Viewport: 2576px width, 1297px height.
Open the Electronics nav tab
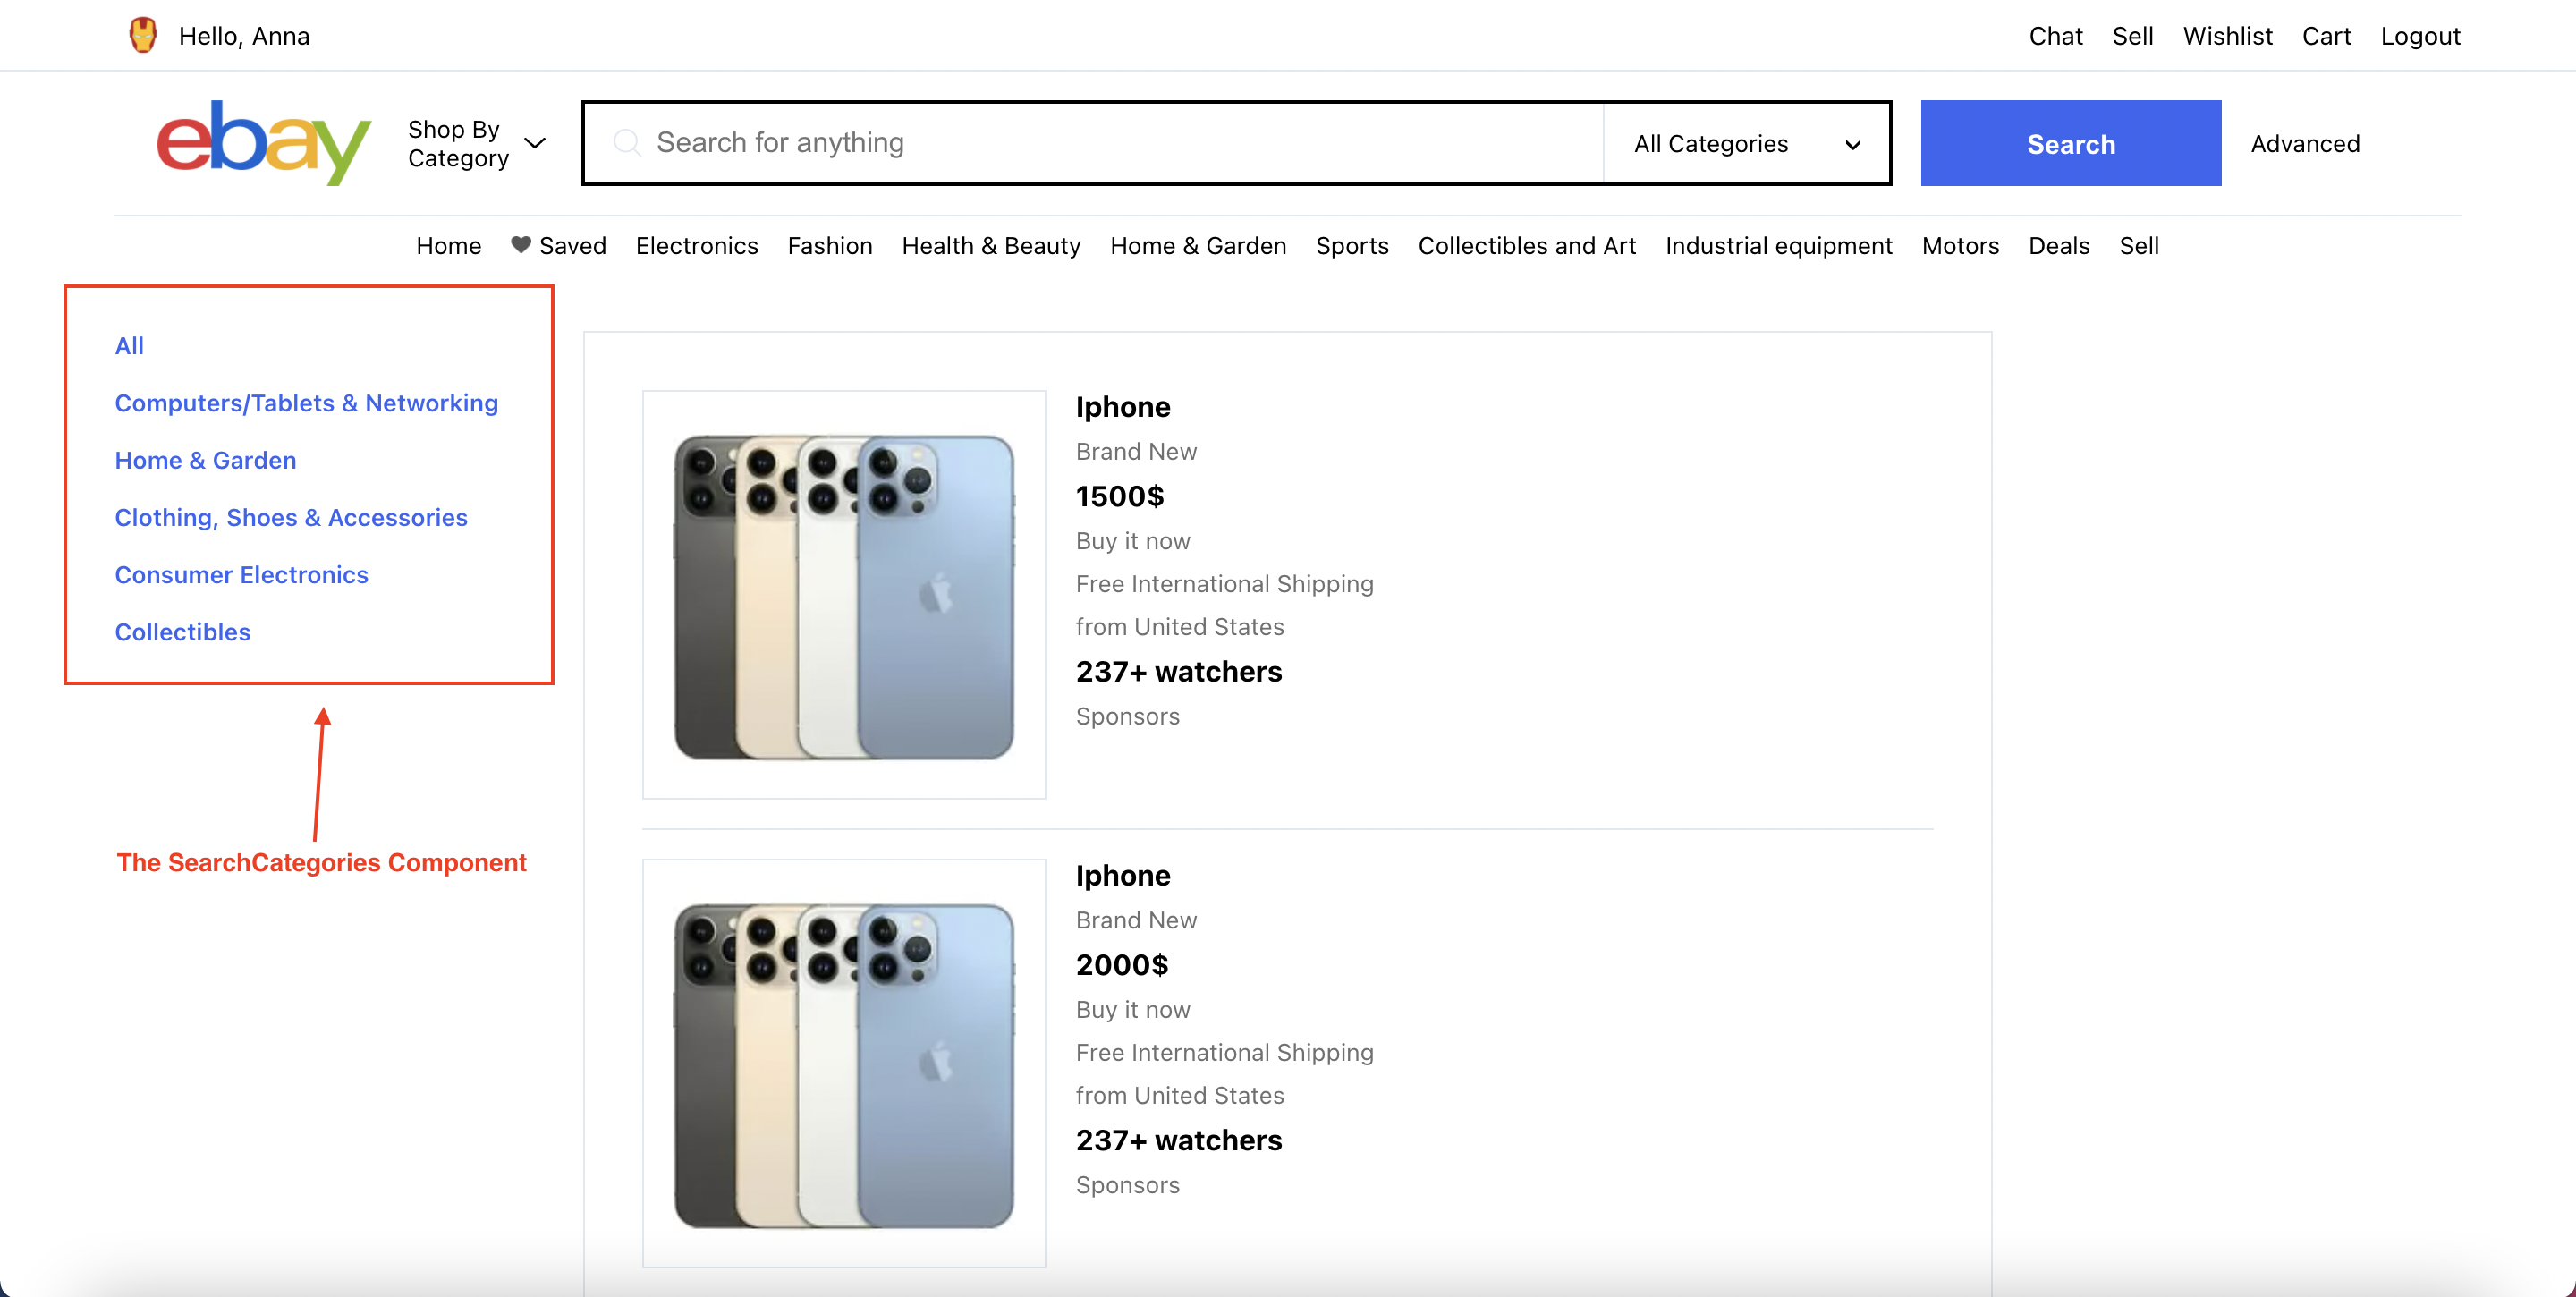click(x=696, y=245)
